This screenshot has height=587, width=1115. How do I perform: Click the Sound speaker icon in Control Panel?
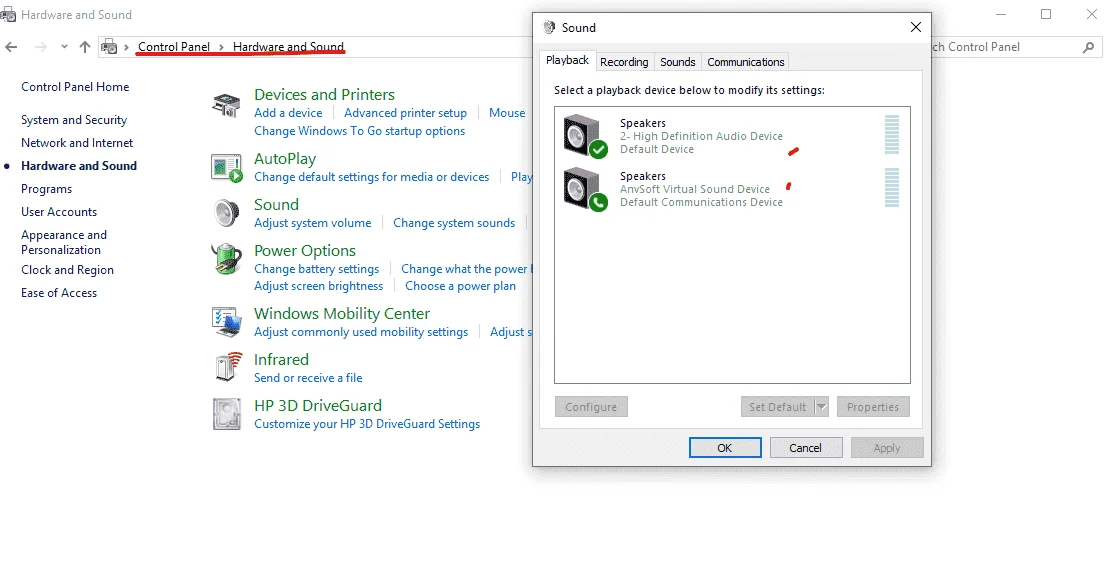click(227, 213)
